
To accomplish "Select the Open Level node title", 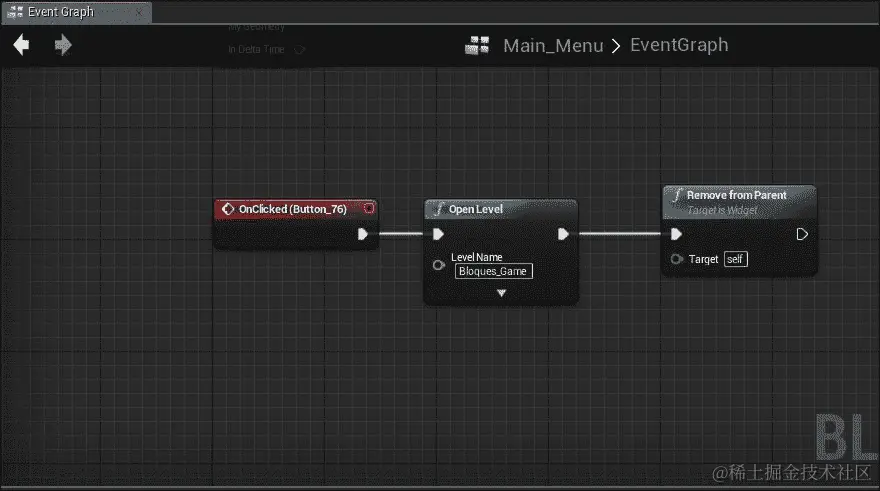I will click(x=475, y=209).
